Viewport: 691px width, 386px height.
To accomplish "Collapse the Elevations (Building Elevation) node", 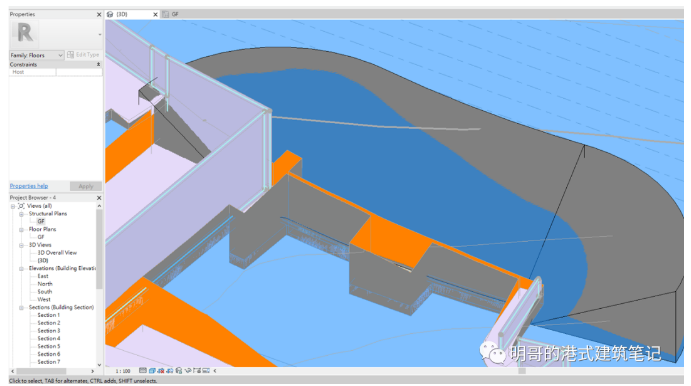I will [x=21, y=269].
